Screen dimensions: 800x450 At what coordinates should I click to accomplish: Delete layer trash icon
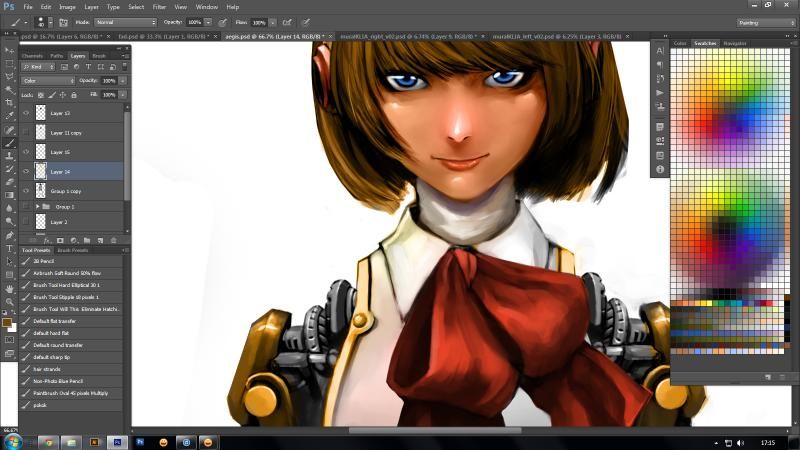pyautogui.click(x=113, y=240)
